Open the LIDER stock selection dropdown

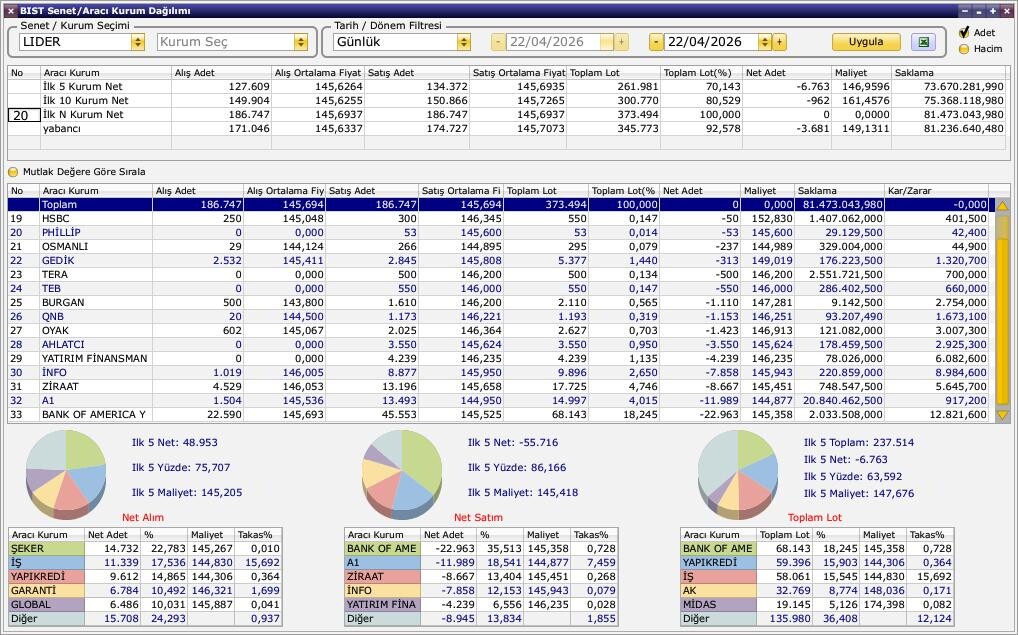tap(137, 42)
